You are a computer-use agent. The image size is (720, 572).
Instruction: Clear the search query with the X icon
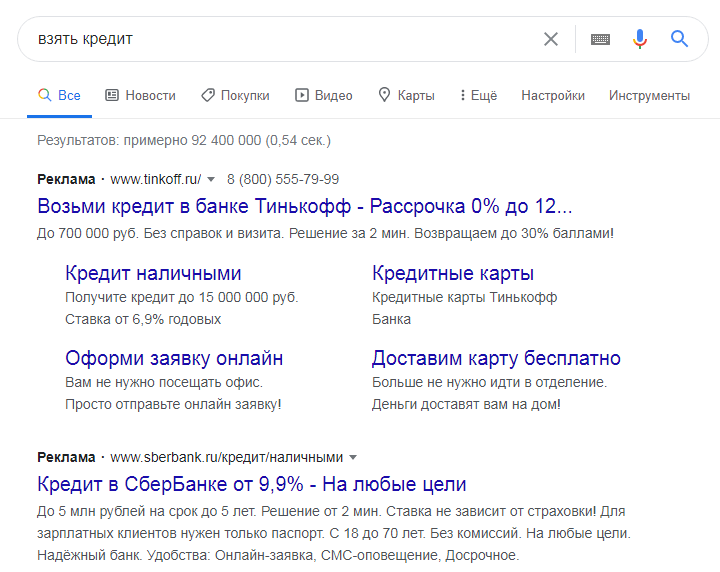[551, 39]
